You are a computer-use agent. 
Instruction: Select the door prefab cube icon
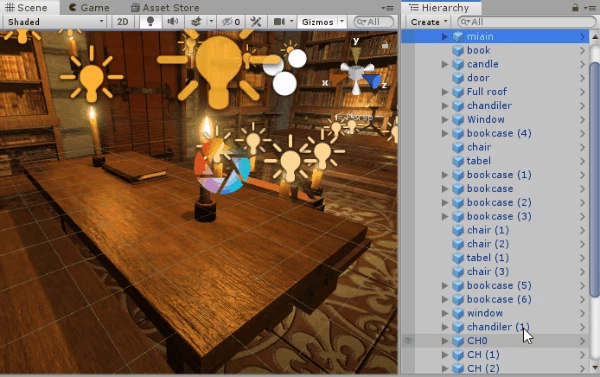(458, 78)
